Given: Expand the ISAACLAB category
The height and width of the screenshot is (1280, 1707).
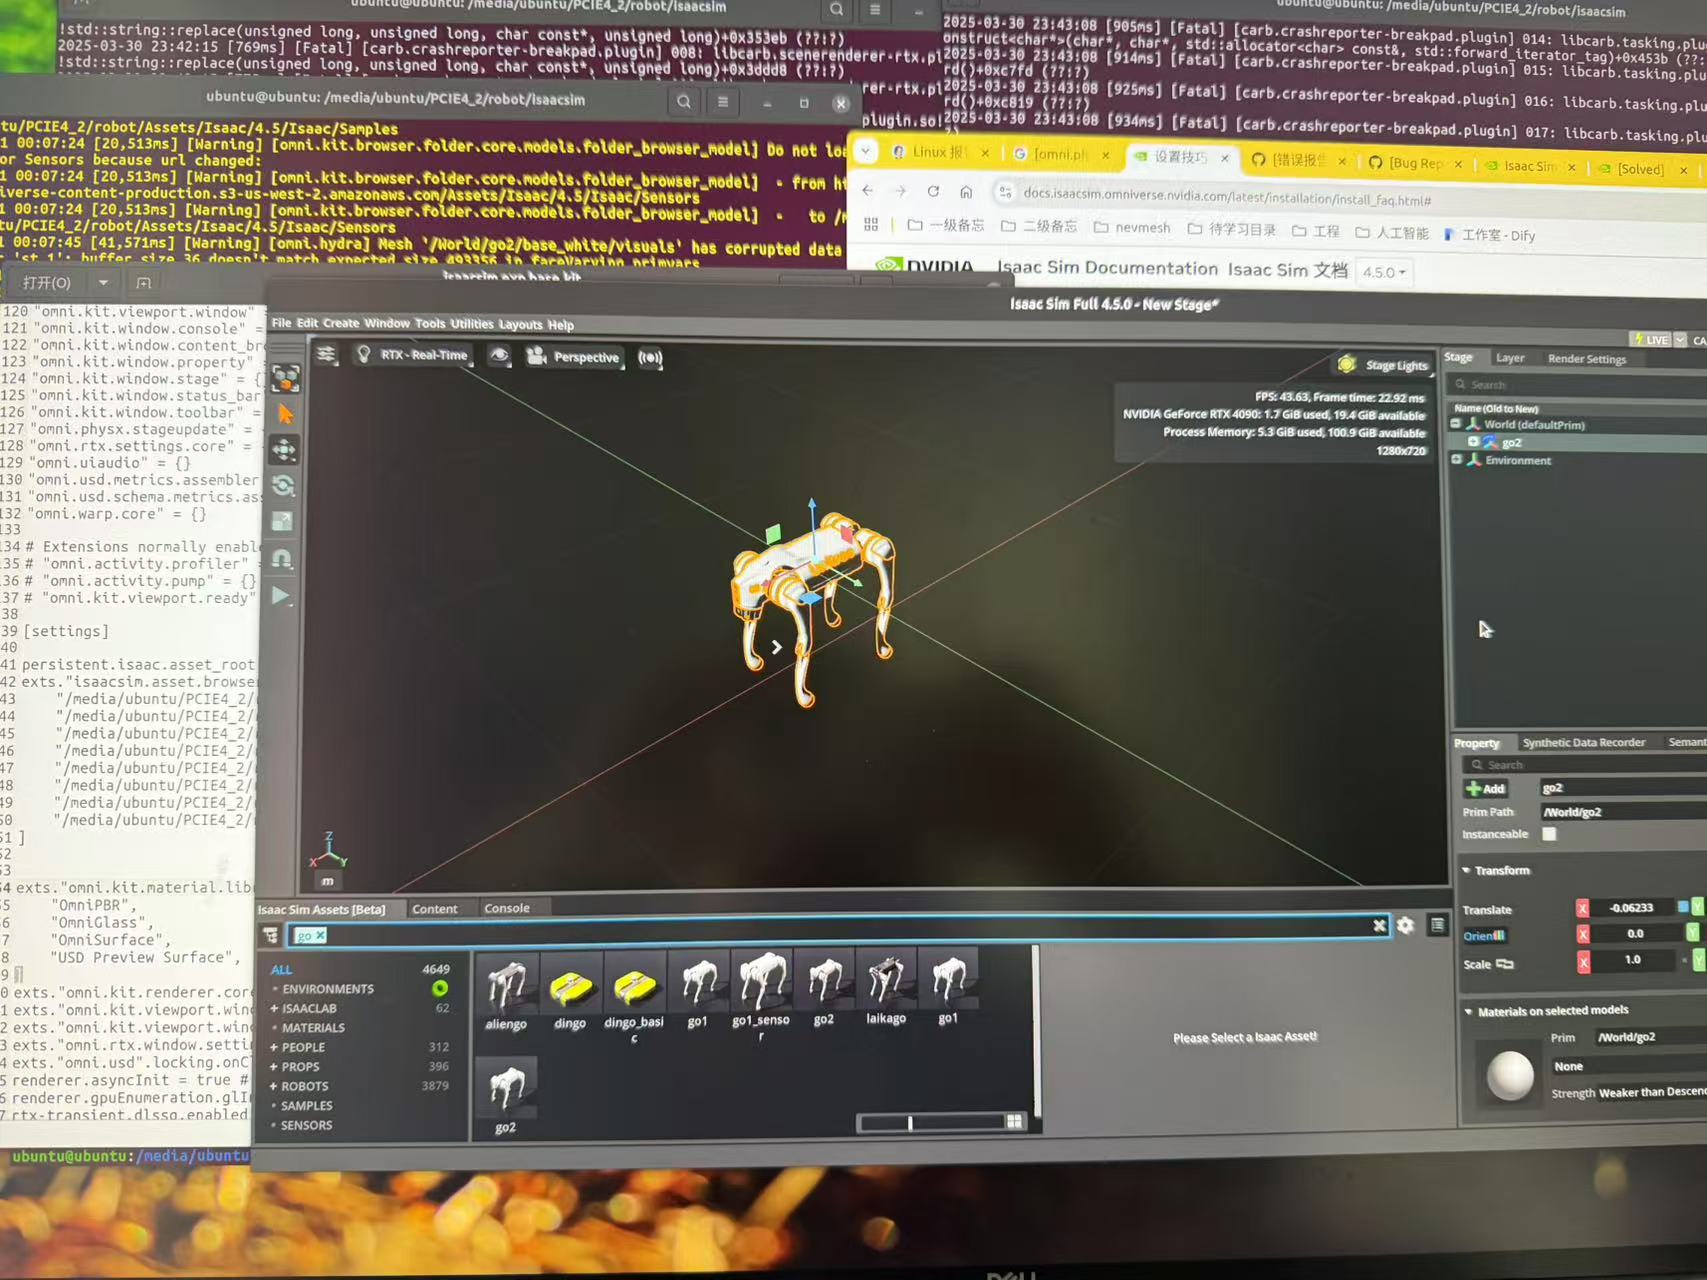Looking at the screenshot, I should pyautogui.click(x=274, y=1009).
